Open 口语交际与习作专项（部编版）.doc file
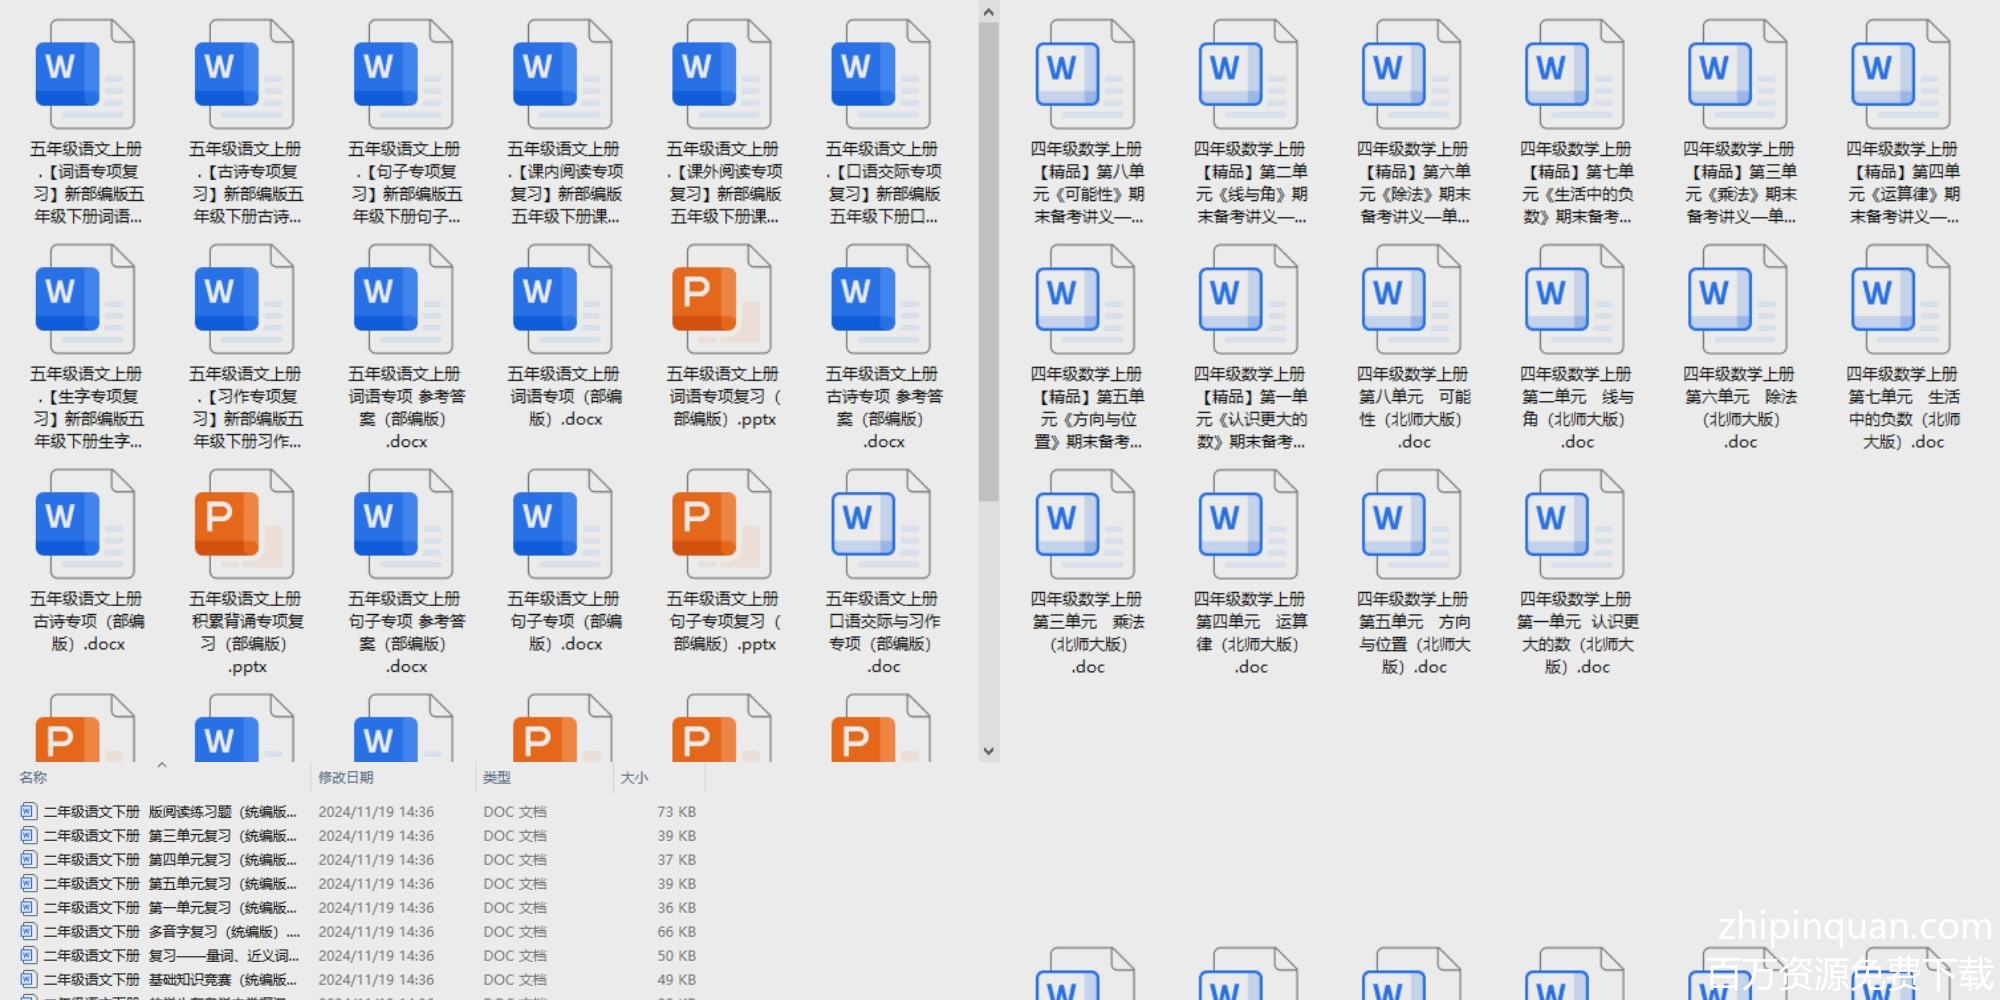Image resolution: width=2000 pixels, height=1000 pixels. (x=881, y=526)
